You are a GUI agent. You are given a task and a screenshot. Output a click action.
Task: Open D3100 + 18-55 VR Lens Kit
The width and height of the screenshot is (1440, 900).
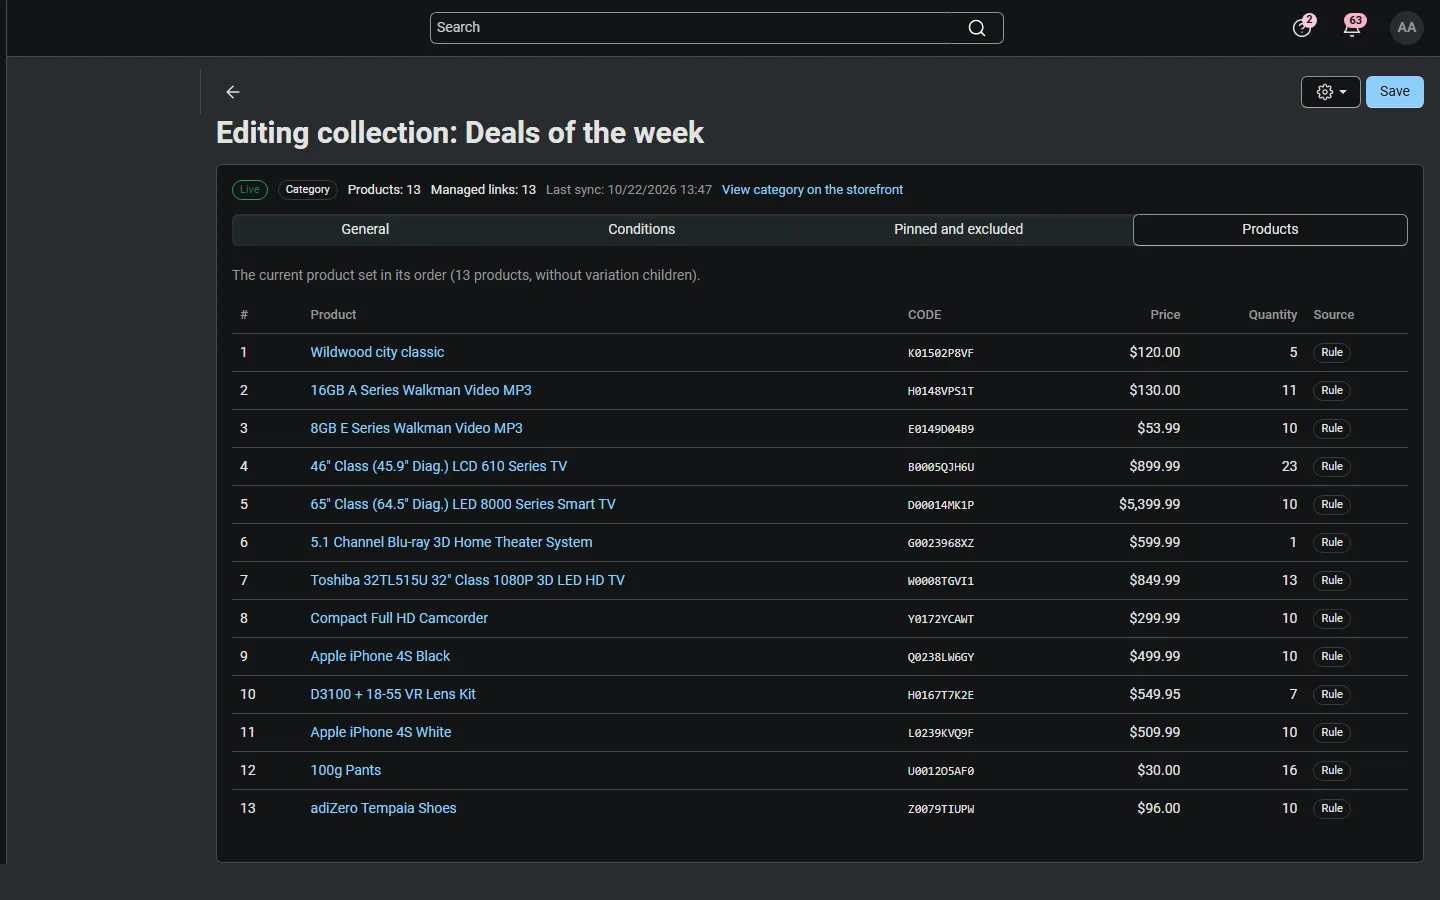[393, 694]
